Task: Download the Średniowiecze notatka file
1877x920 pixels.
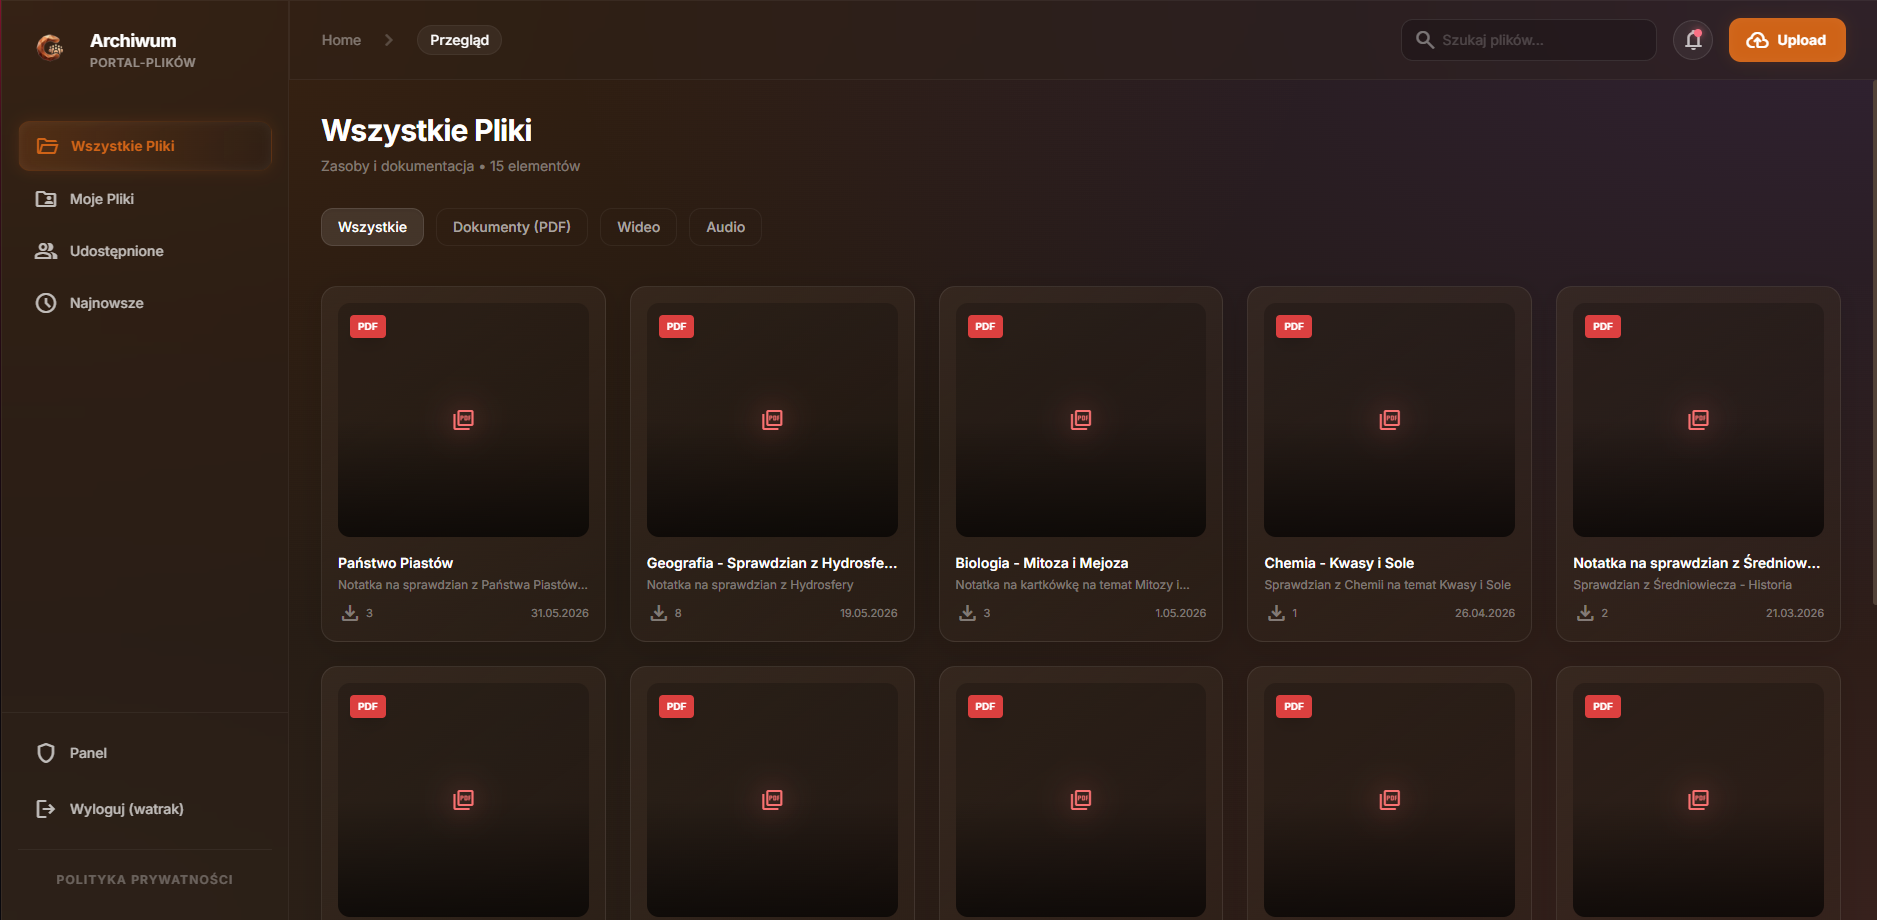Action: click(x=1586, y=613)
